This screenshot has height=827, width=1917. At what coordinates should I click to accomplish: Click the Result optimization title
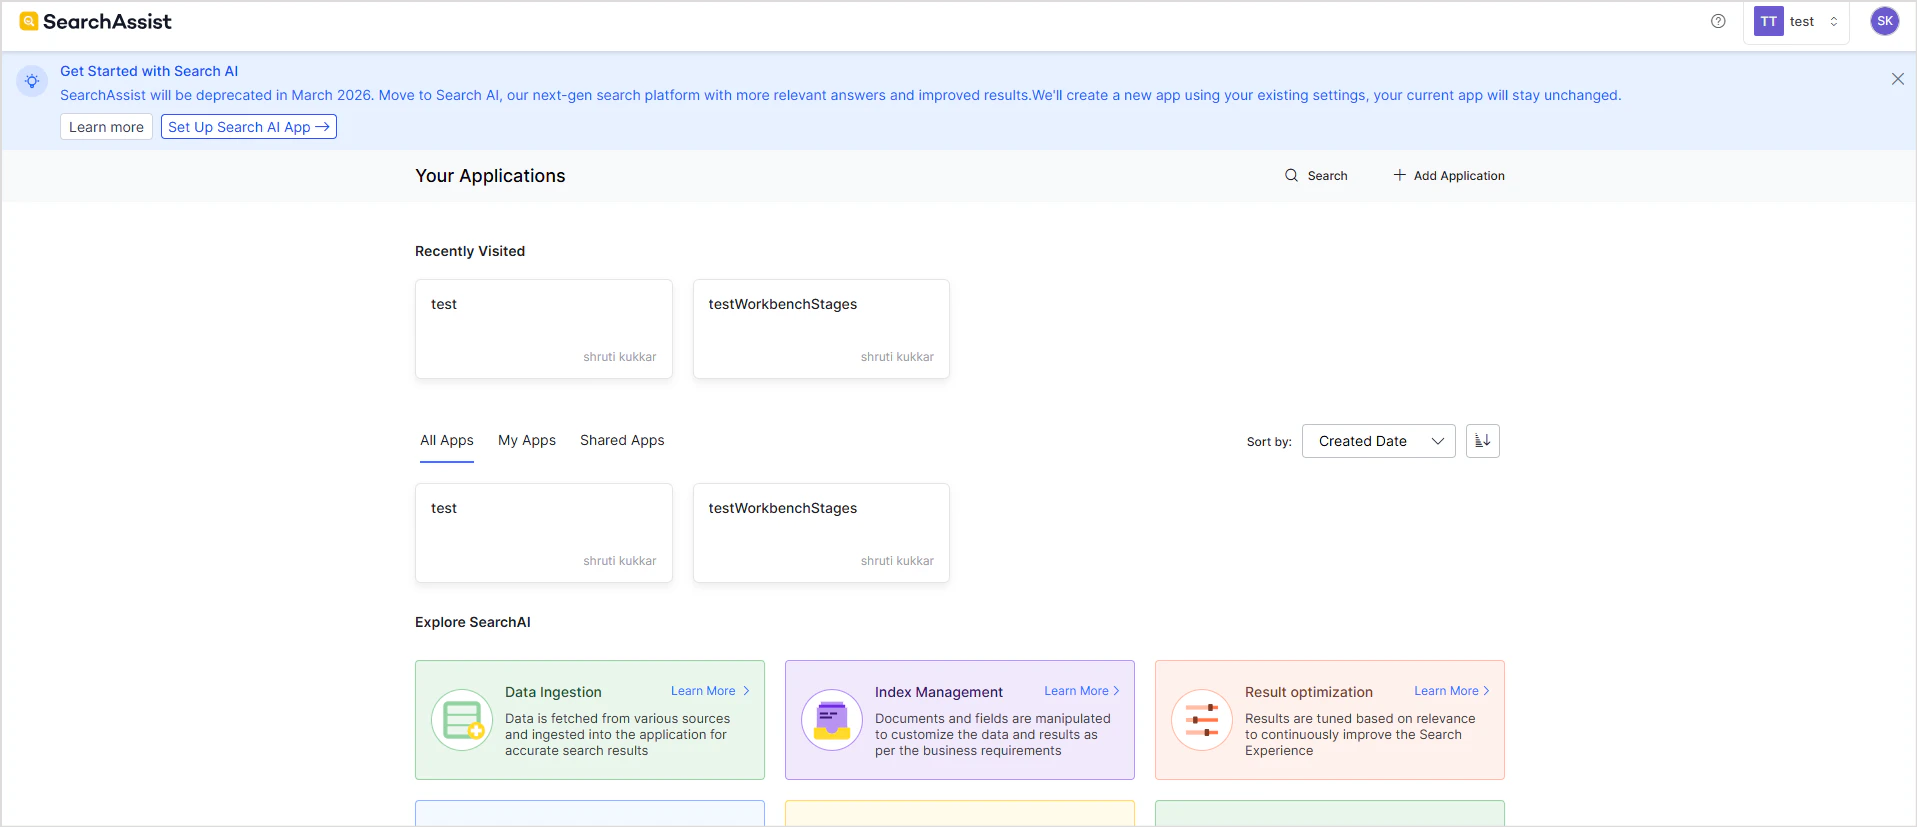coord(1309,692)
